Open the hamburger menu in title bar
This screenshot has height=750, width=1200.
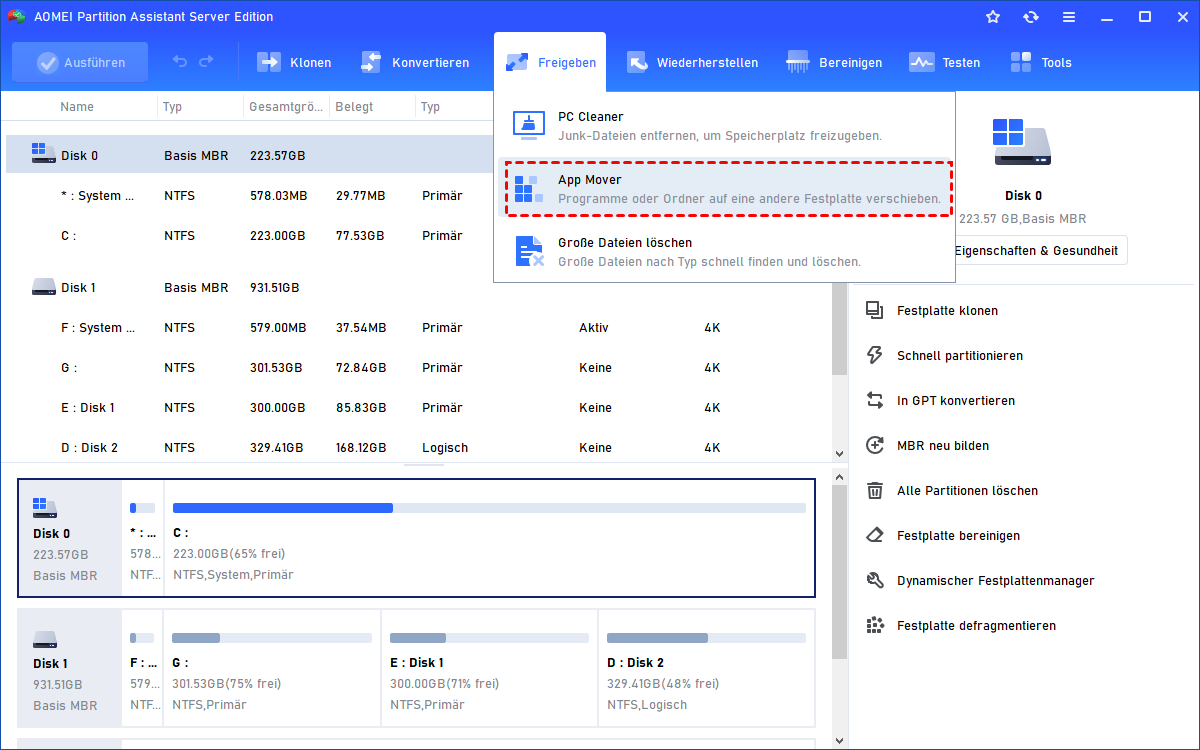coord(1069,17)
